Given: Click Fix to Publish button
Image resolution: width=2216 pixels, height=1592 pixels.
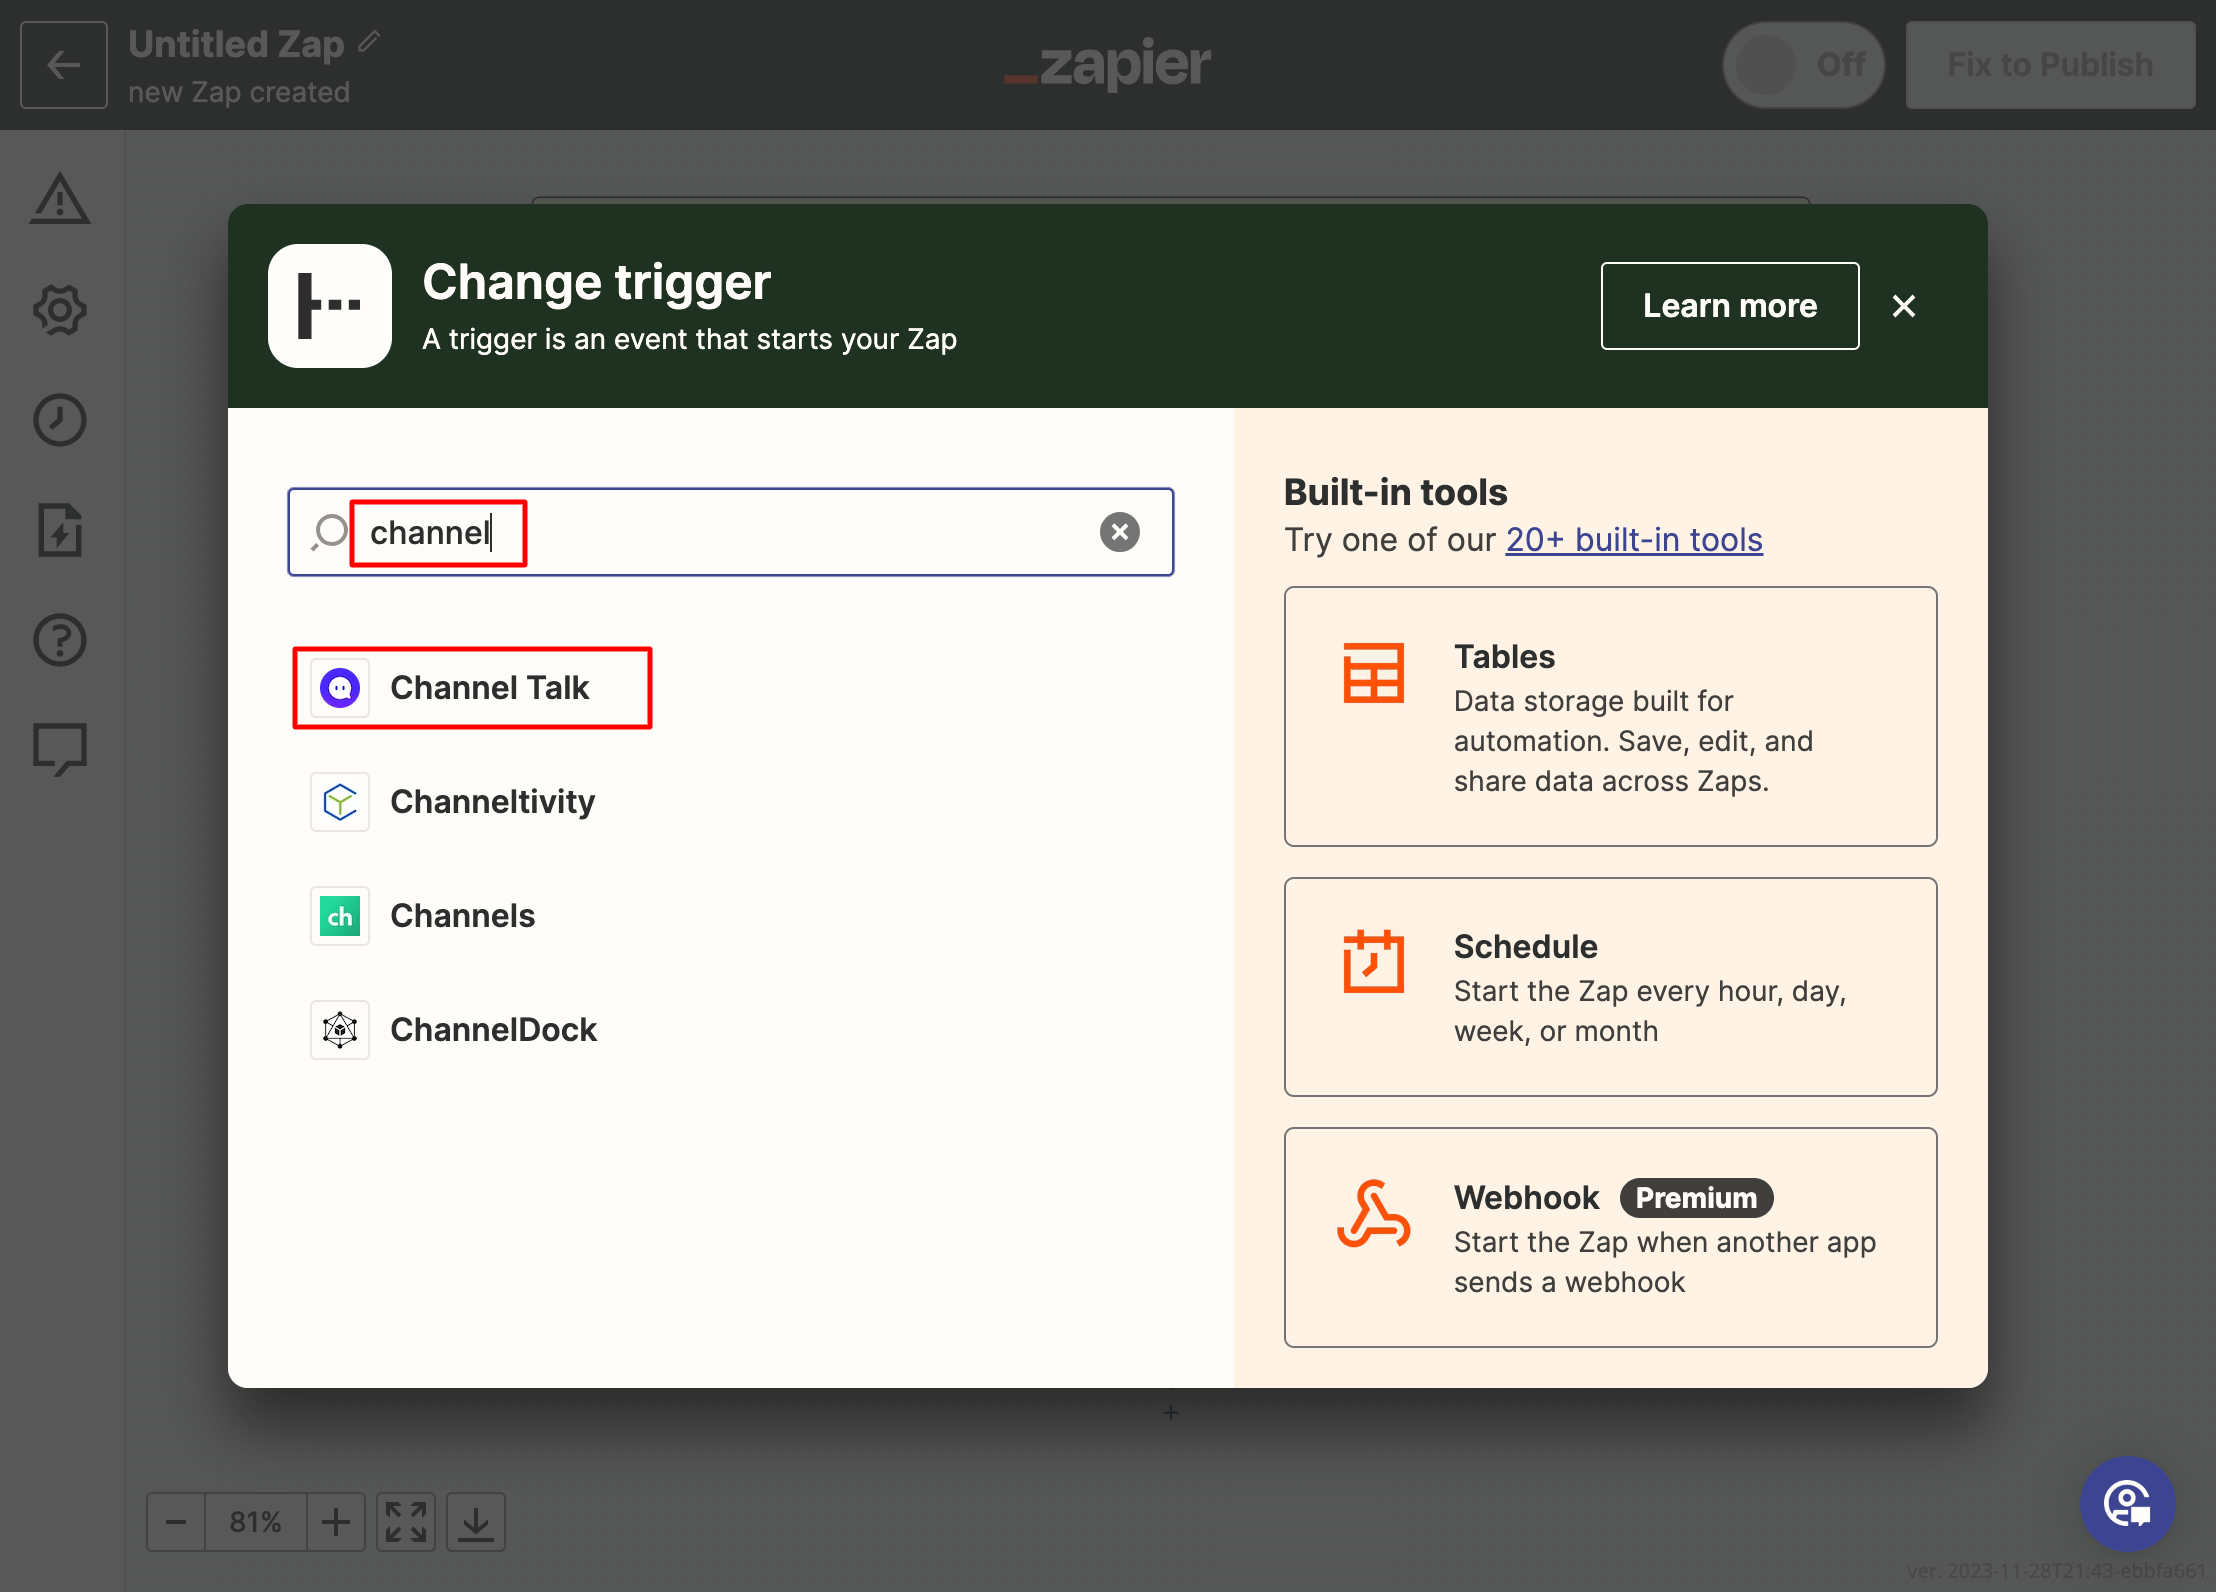Looking at the screenshot, I should coord(2050,65).
